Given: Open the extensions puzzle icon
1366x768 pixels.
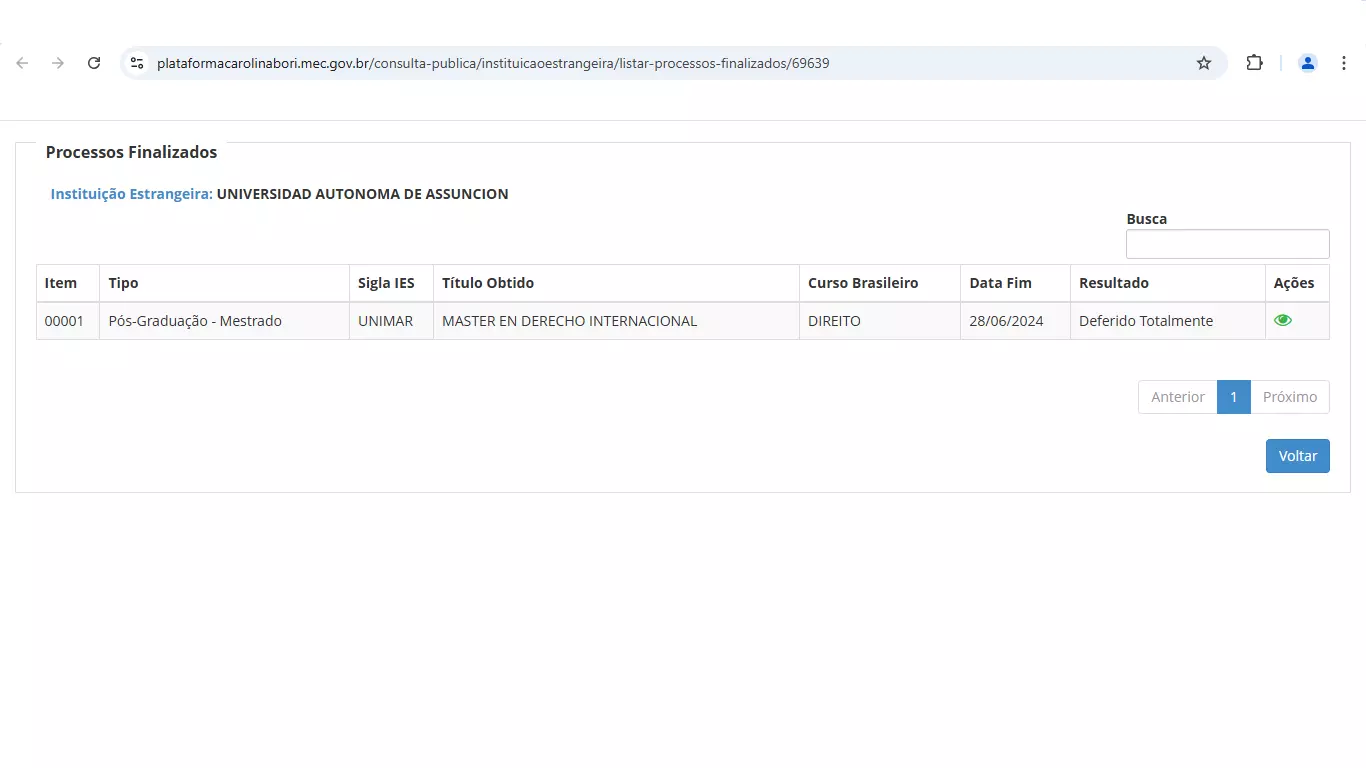Looking at the screenshot, I should click(1254, 63).
